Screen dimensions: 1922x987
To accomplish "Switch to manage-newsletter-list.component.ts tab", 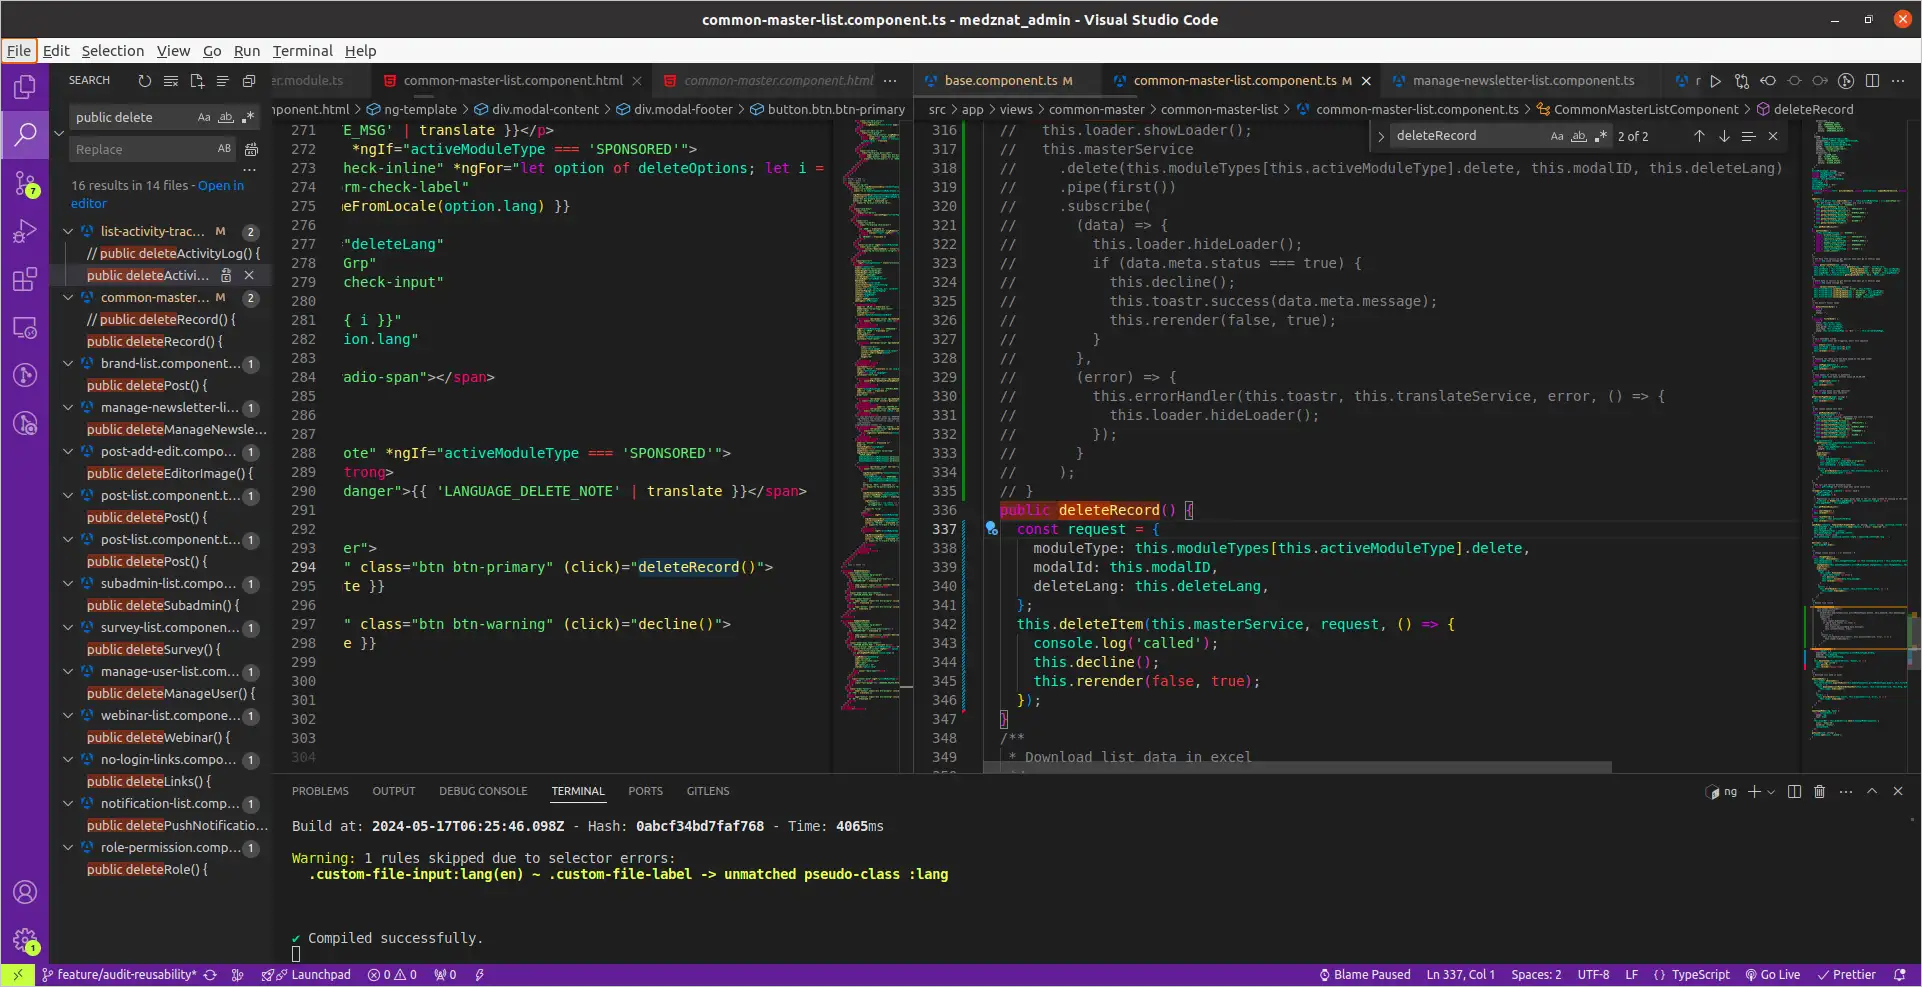I will tap(1524, 81).
